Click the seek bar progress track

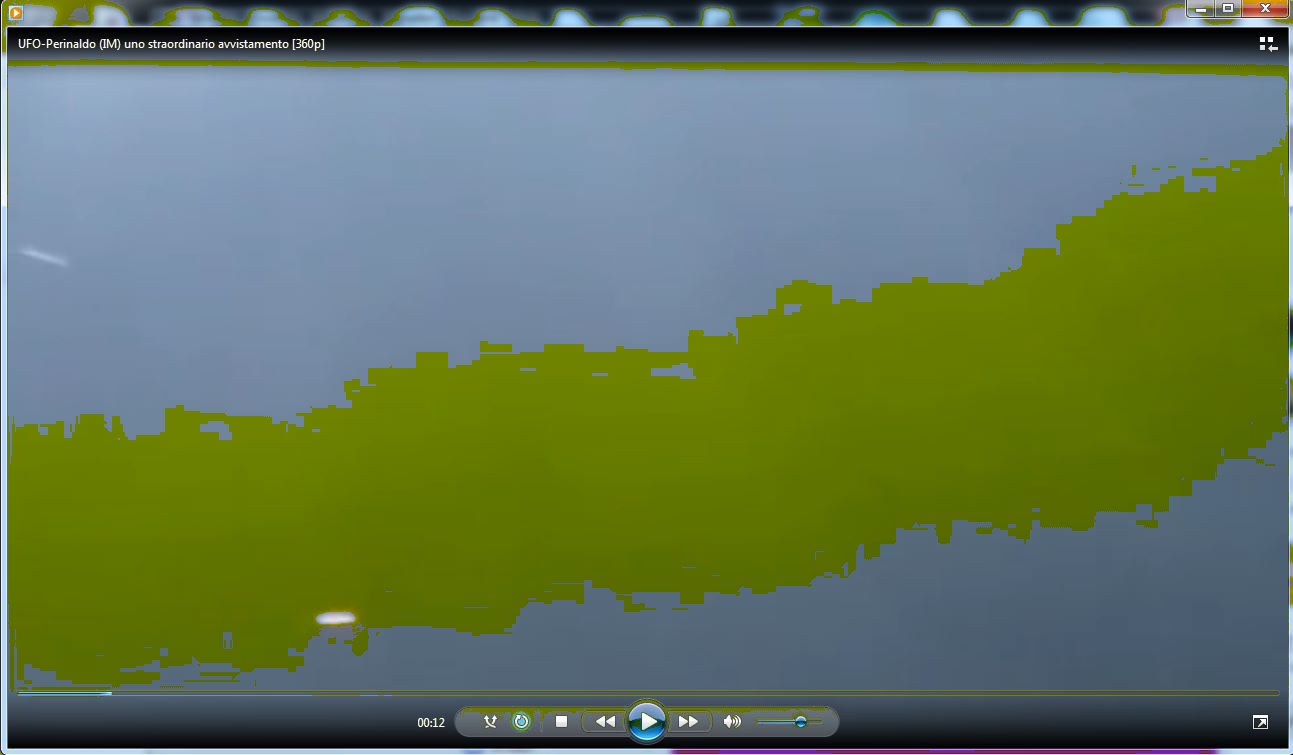(x=647, y=692)
